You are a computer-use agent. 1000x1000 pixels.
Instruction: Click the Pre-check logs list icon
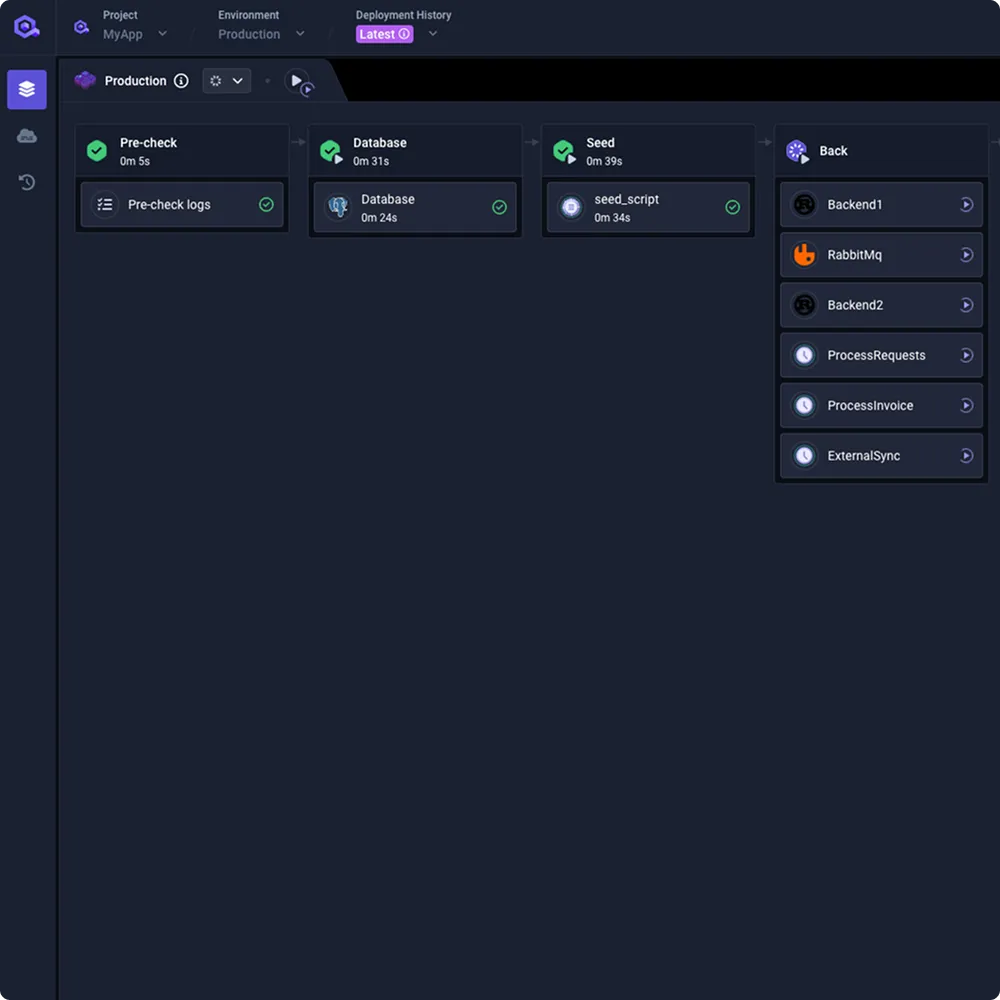105,205
